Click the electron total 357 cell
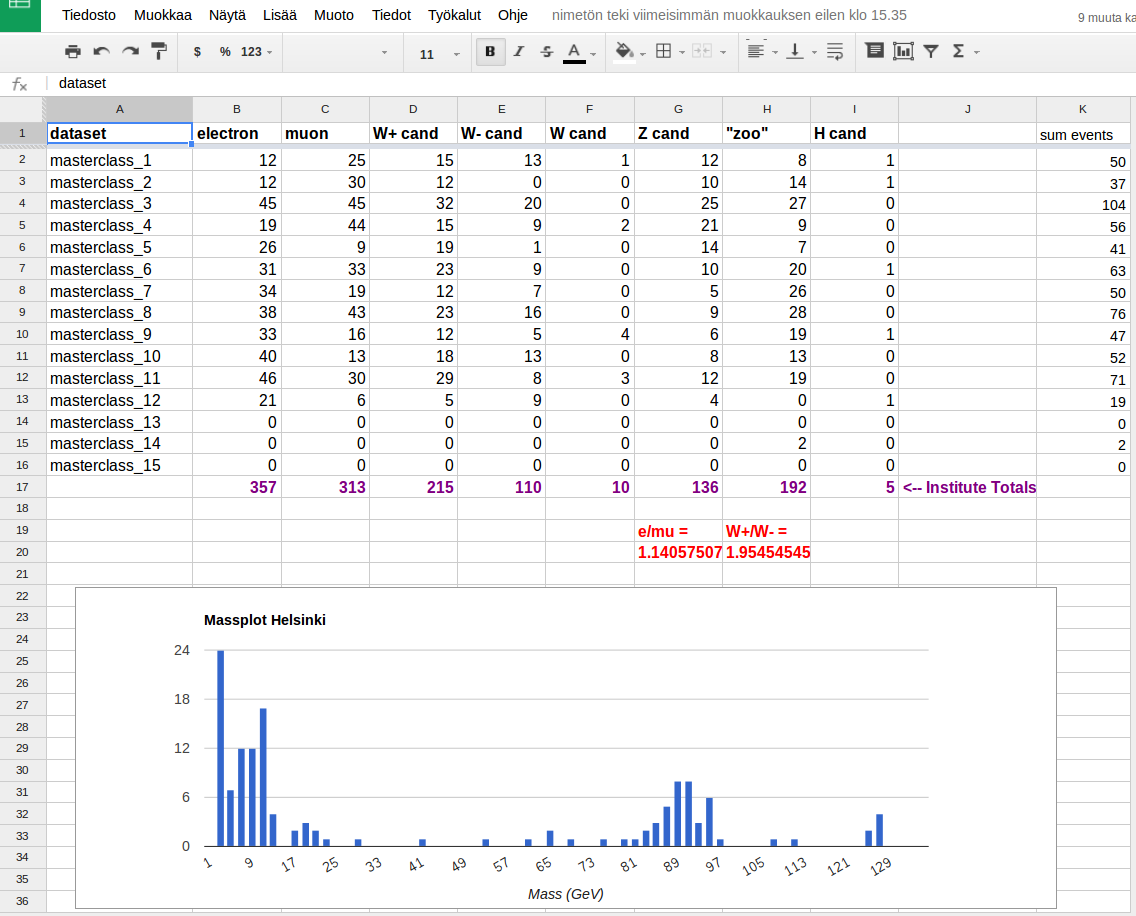1136x916 pixels. [x=237, y=487]
